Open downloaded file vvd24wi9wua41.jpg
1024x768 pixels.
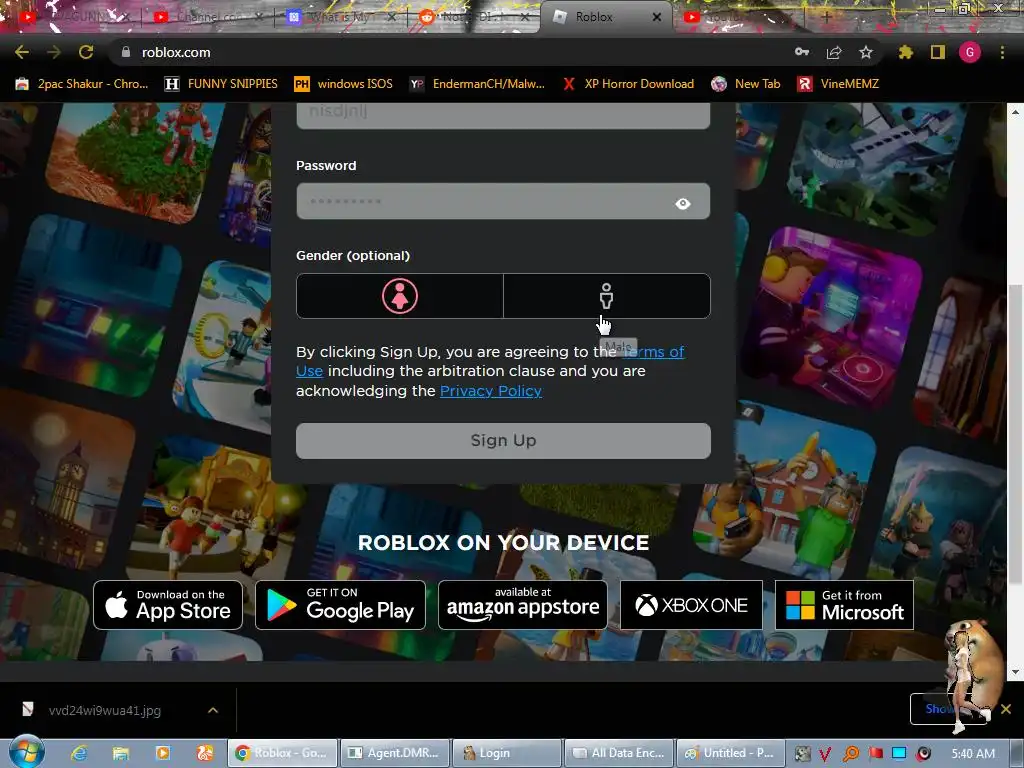[104, 710]
